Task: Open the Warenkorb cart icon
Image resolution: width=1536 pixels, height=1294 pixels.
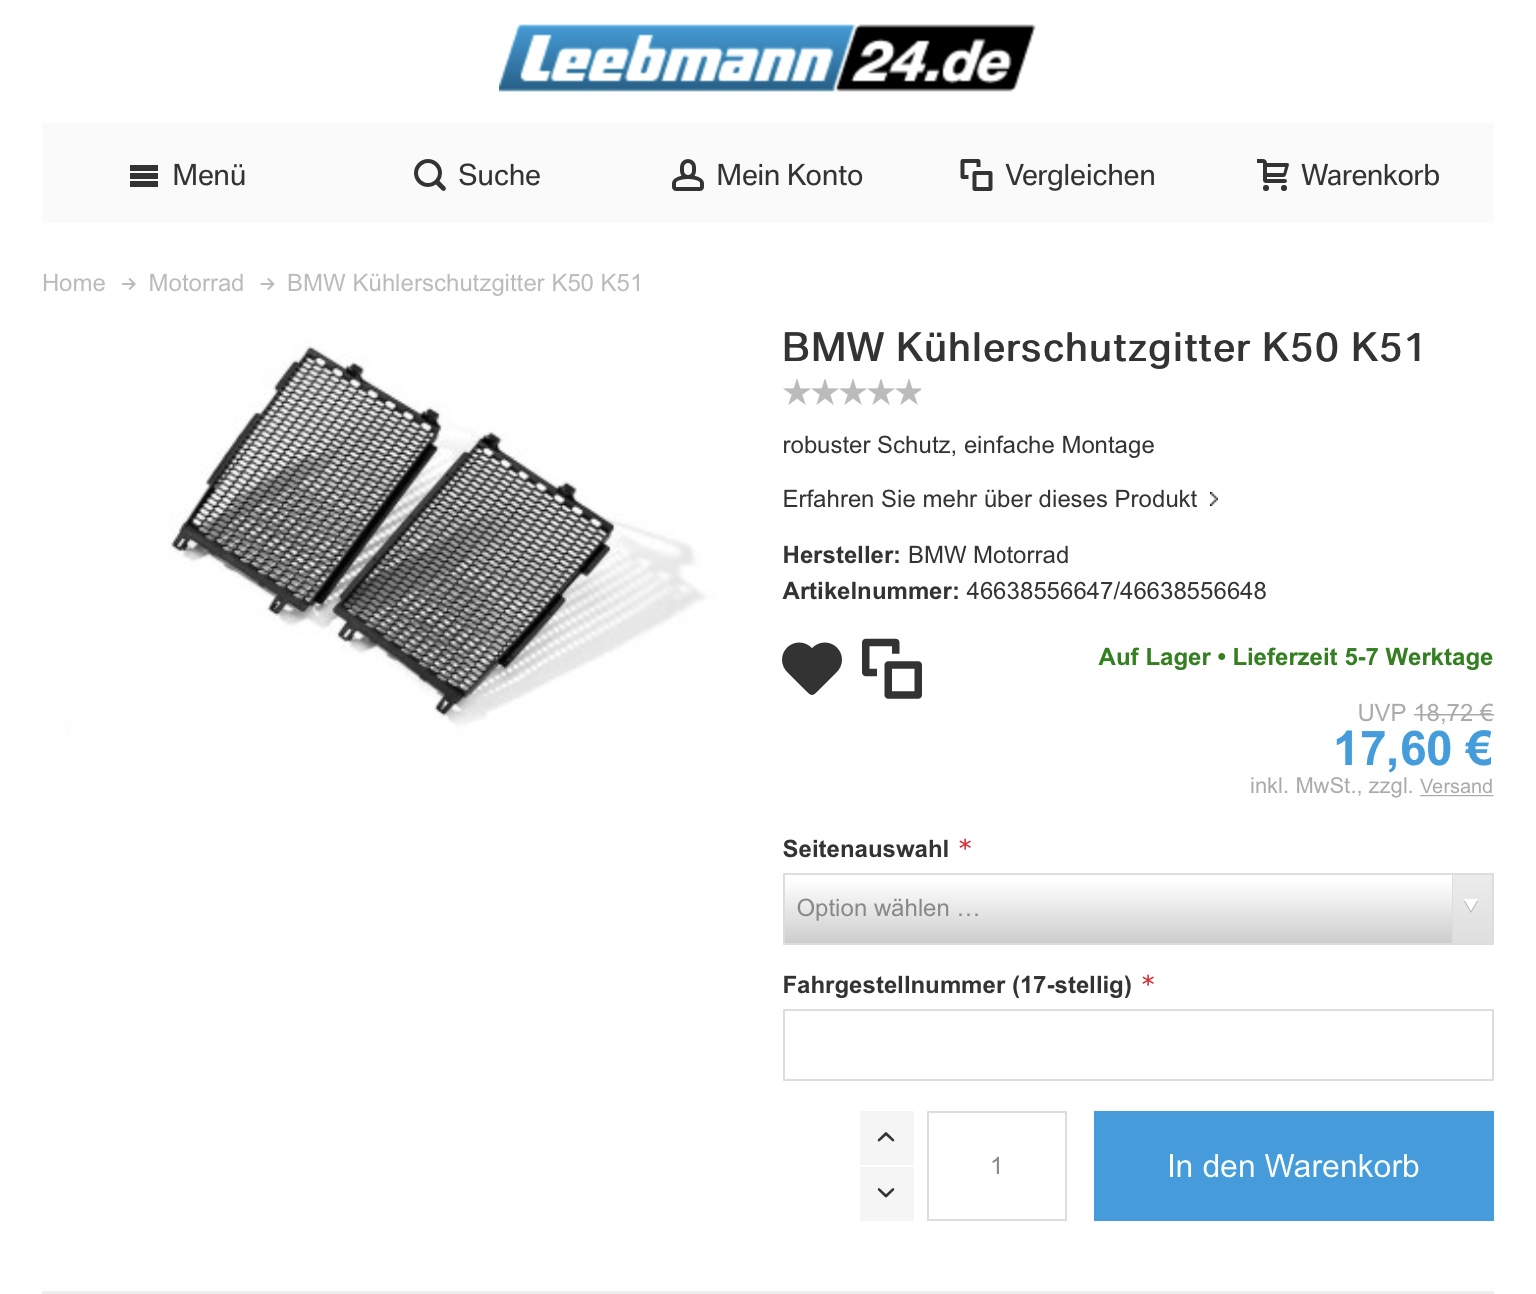Action: pyautogui.click(x=1272, y=175)
